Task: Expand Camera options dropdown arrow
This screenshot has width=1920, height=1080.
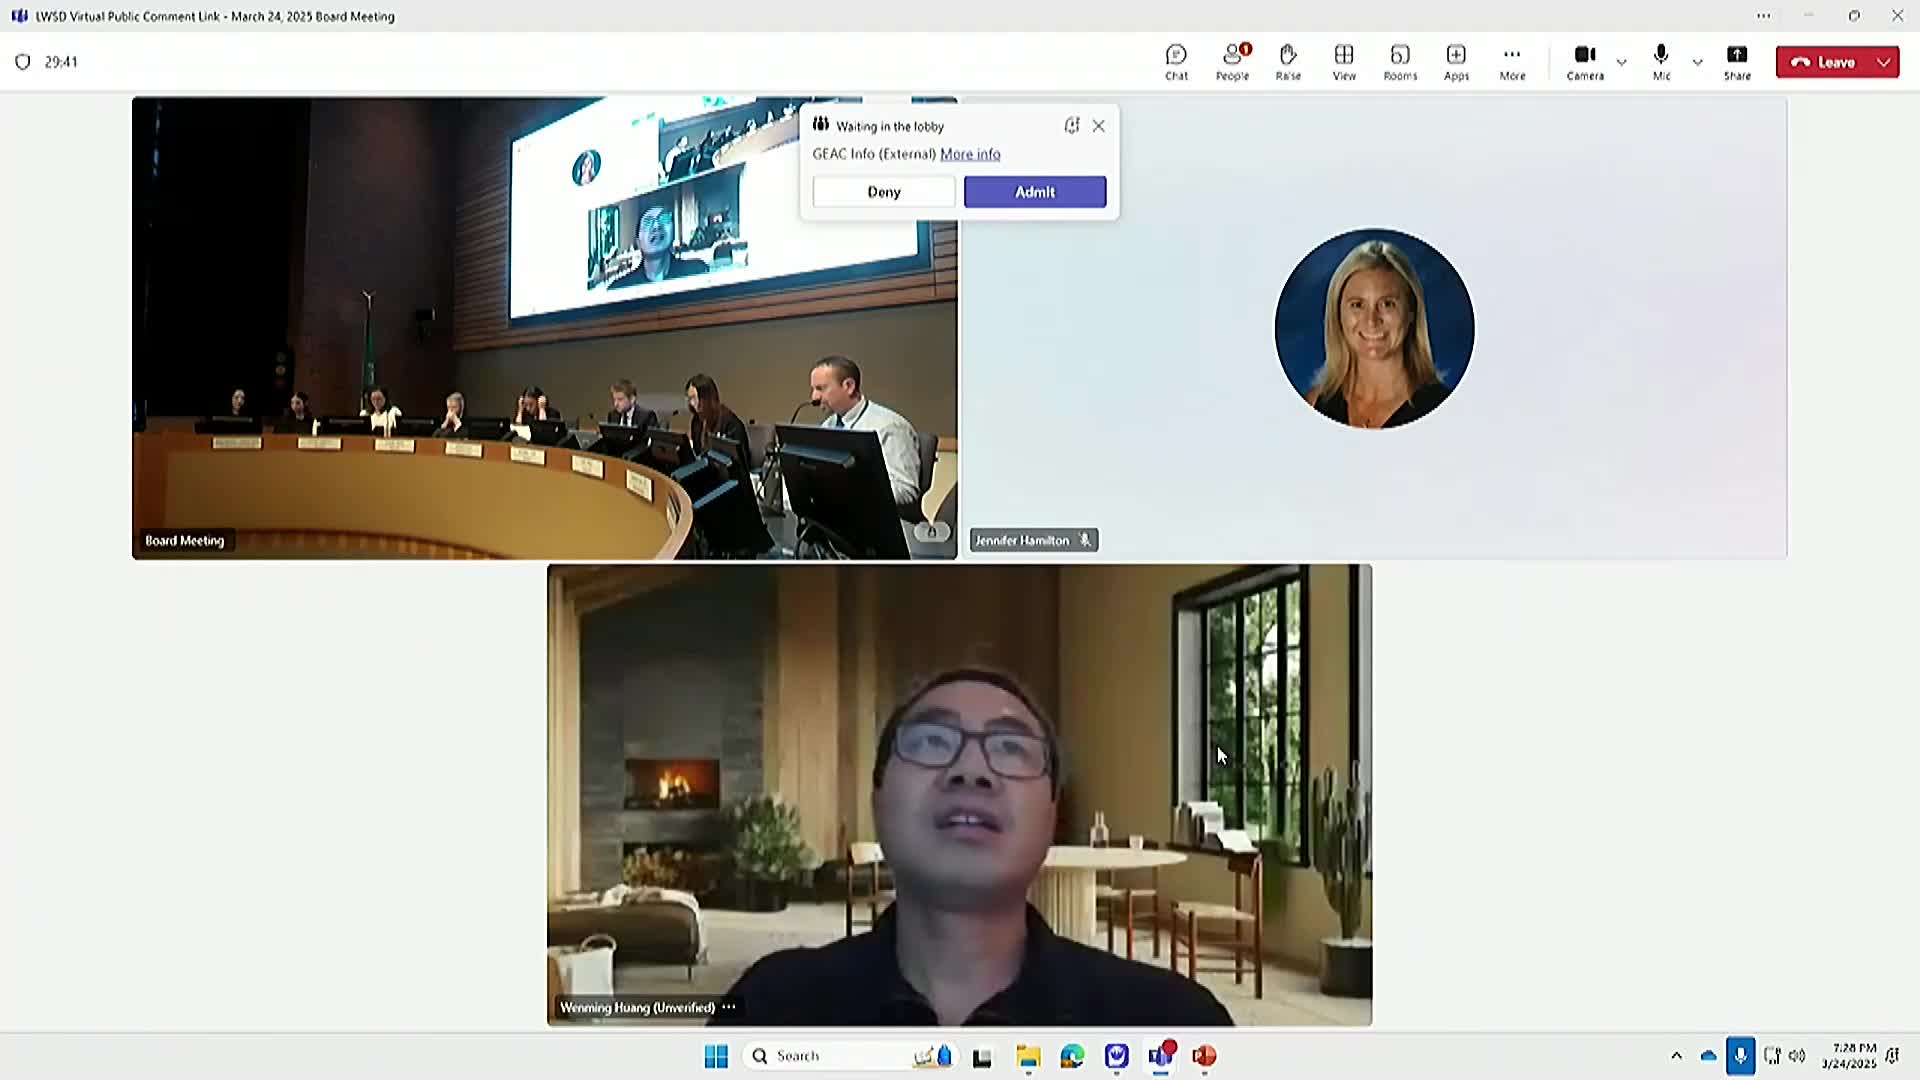Action: [1622, 62]
